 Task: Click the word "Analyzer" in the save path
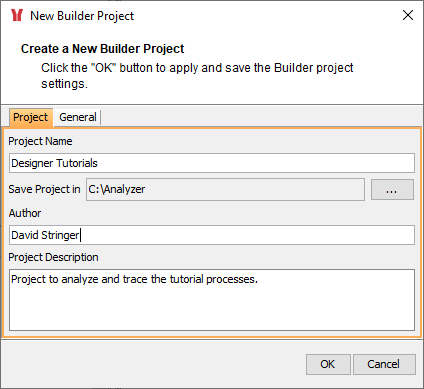click(124, 189)
